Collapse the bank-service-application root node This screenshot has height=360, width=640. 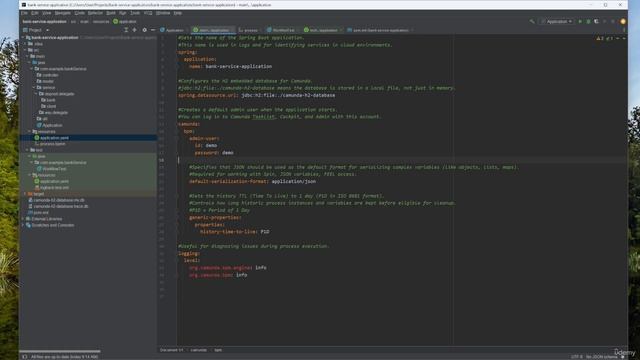pyautogui.click(x=23, y=38)
